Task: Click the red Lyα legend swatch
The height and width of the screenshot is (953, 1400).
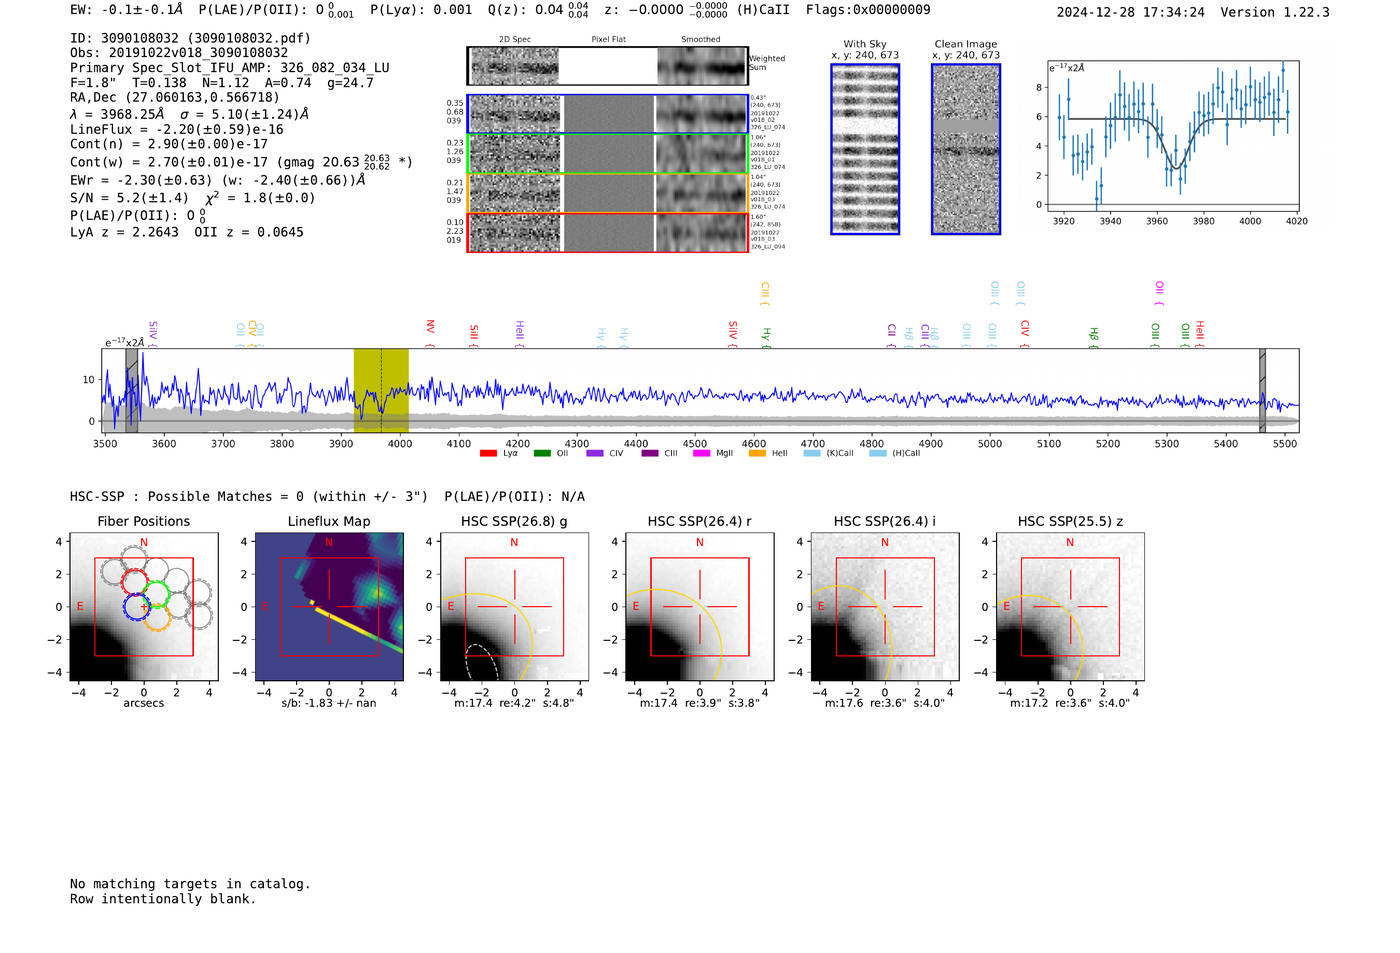Action: [488, 454]
